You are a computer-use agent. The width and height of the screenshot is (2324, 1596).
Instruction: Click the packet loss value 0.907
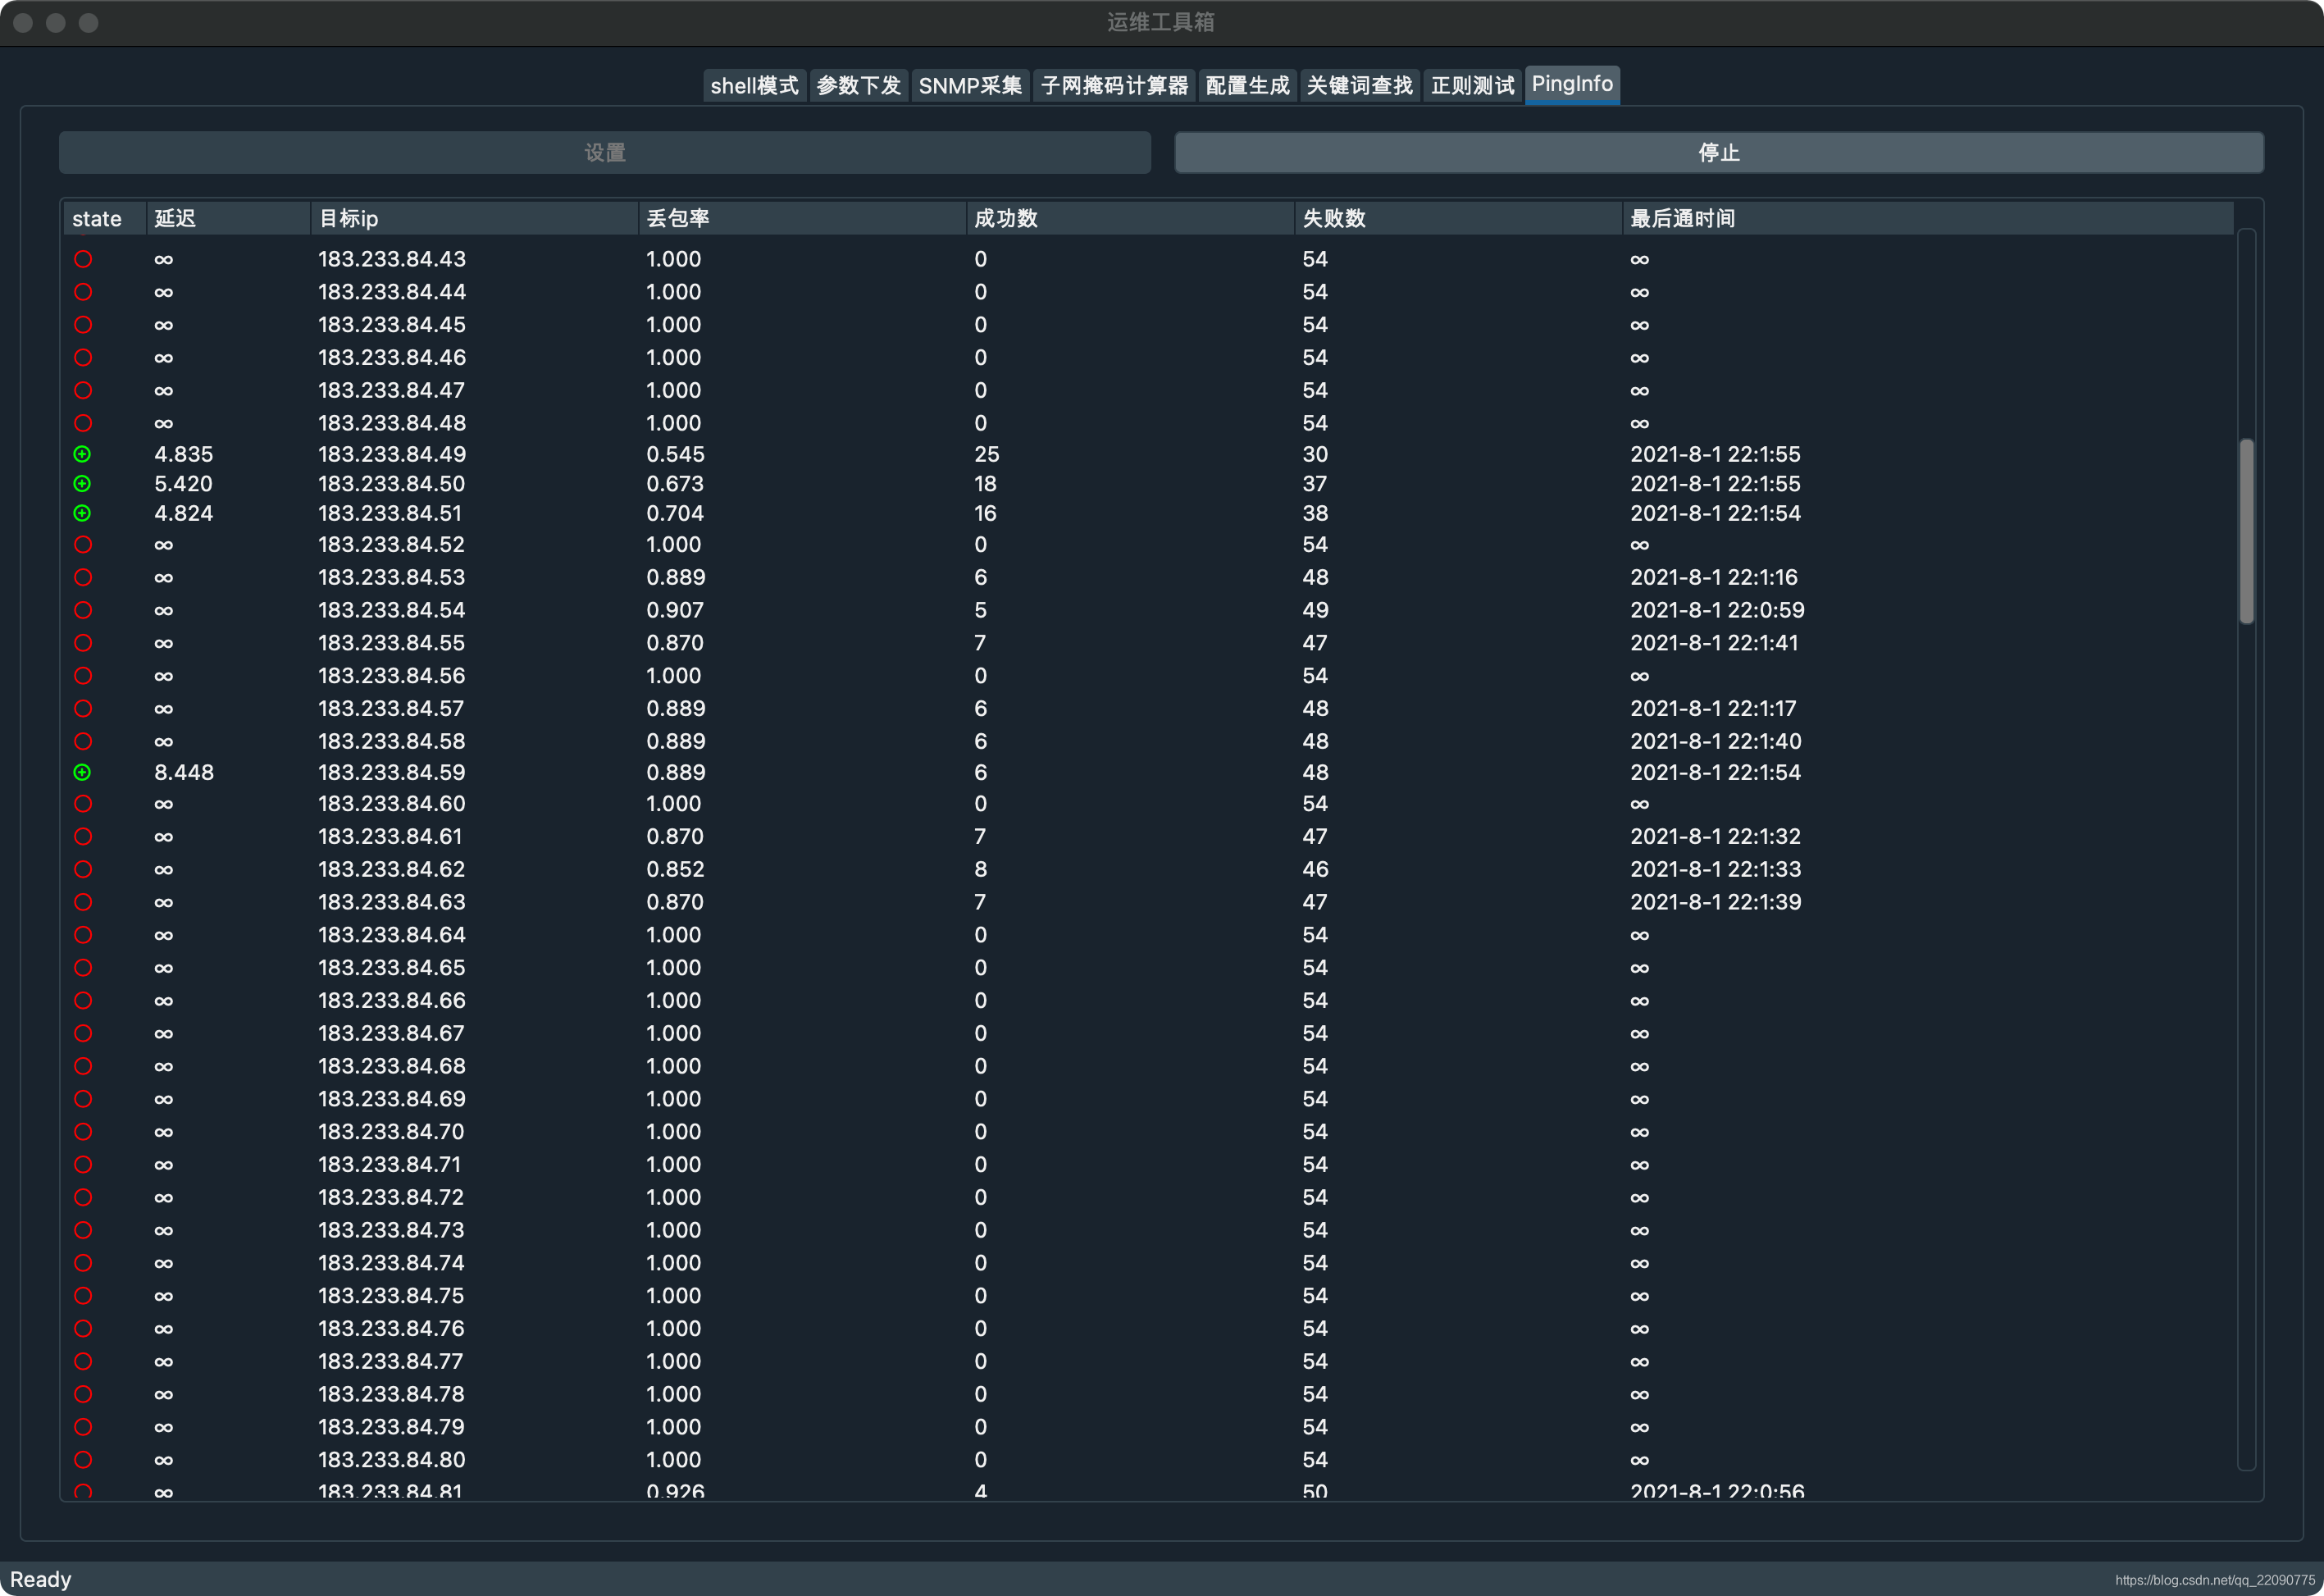coord(675,610)
